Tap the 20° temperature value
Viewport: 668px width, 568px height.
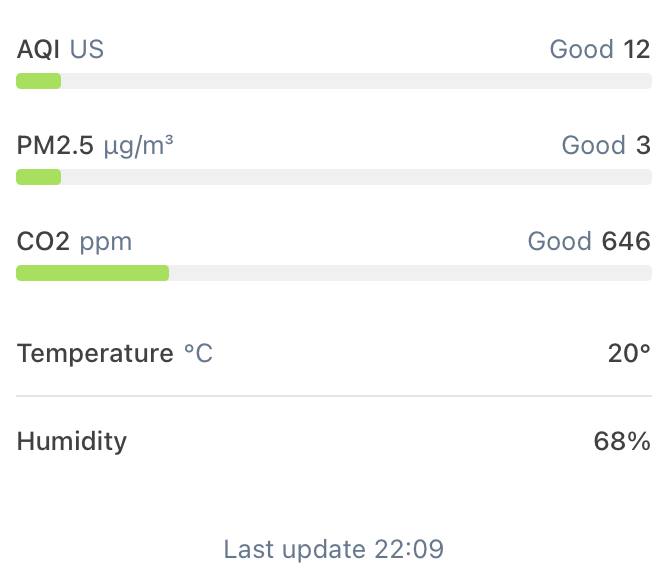[629, 353]
